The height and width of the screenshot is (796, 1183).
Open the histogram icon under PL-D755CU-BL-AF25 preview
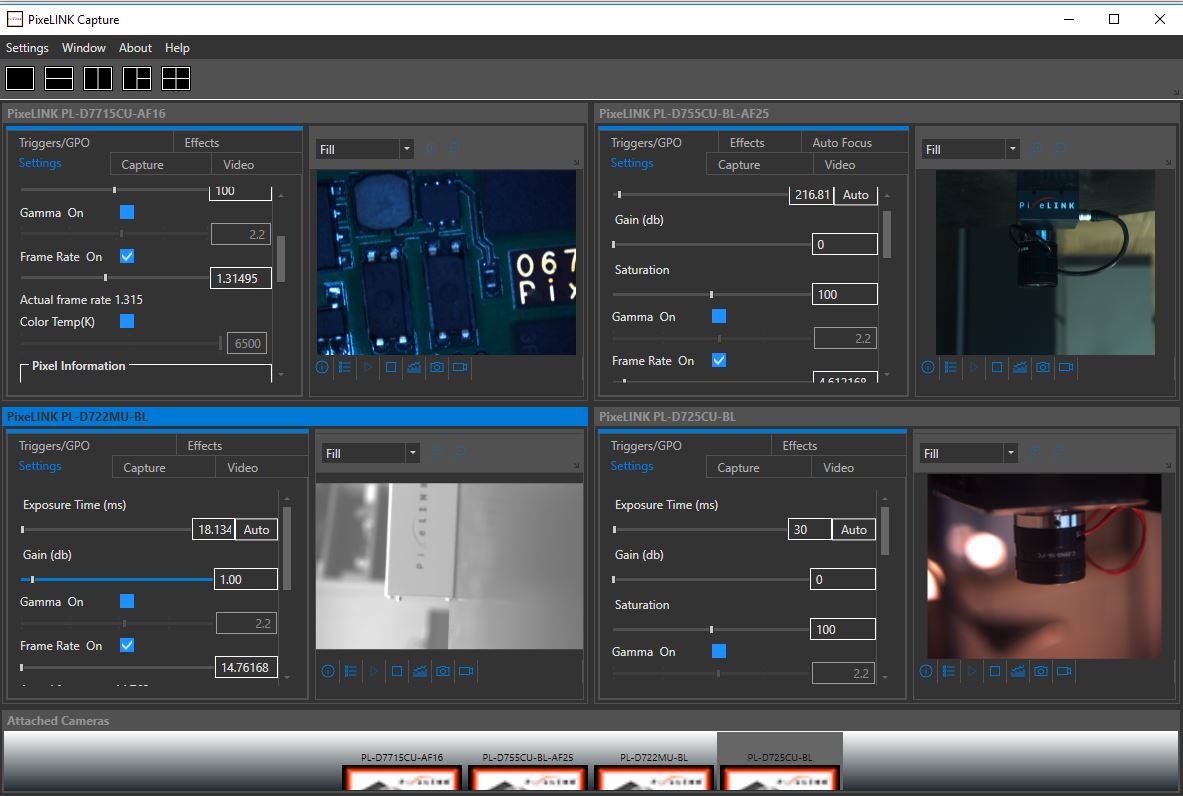click(x=1019, y=367)
